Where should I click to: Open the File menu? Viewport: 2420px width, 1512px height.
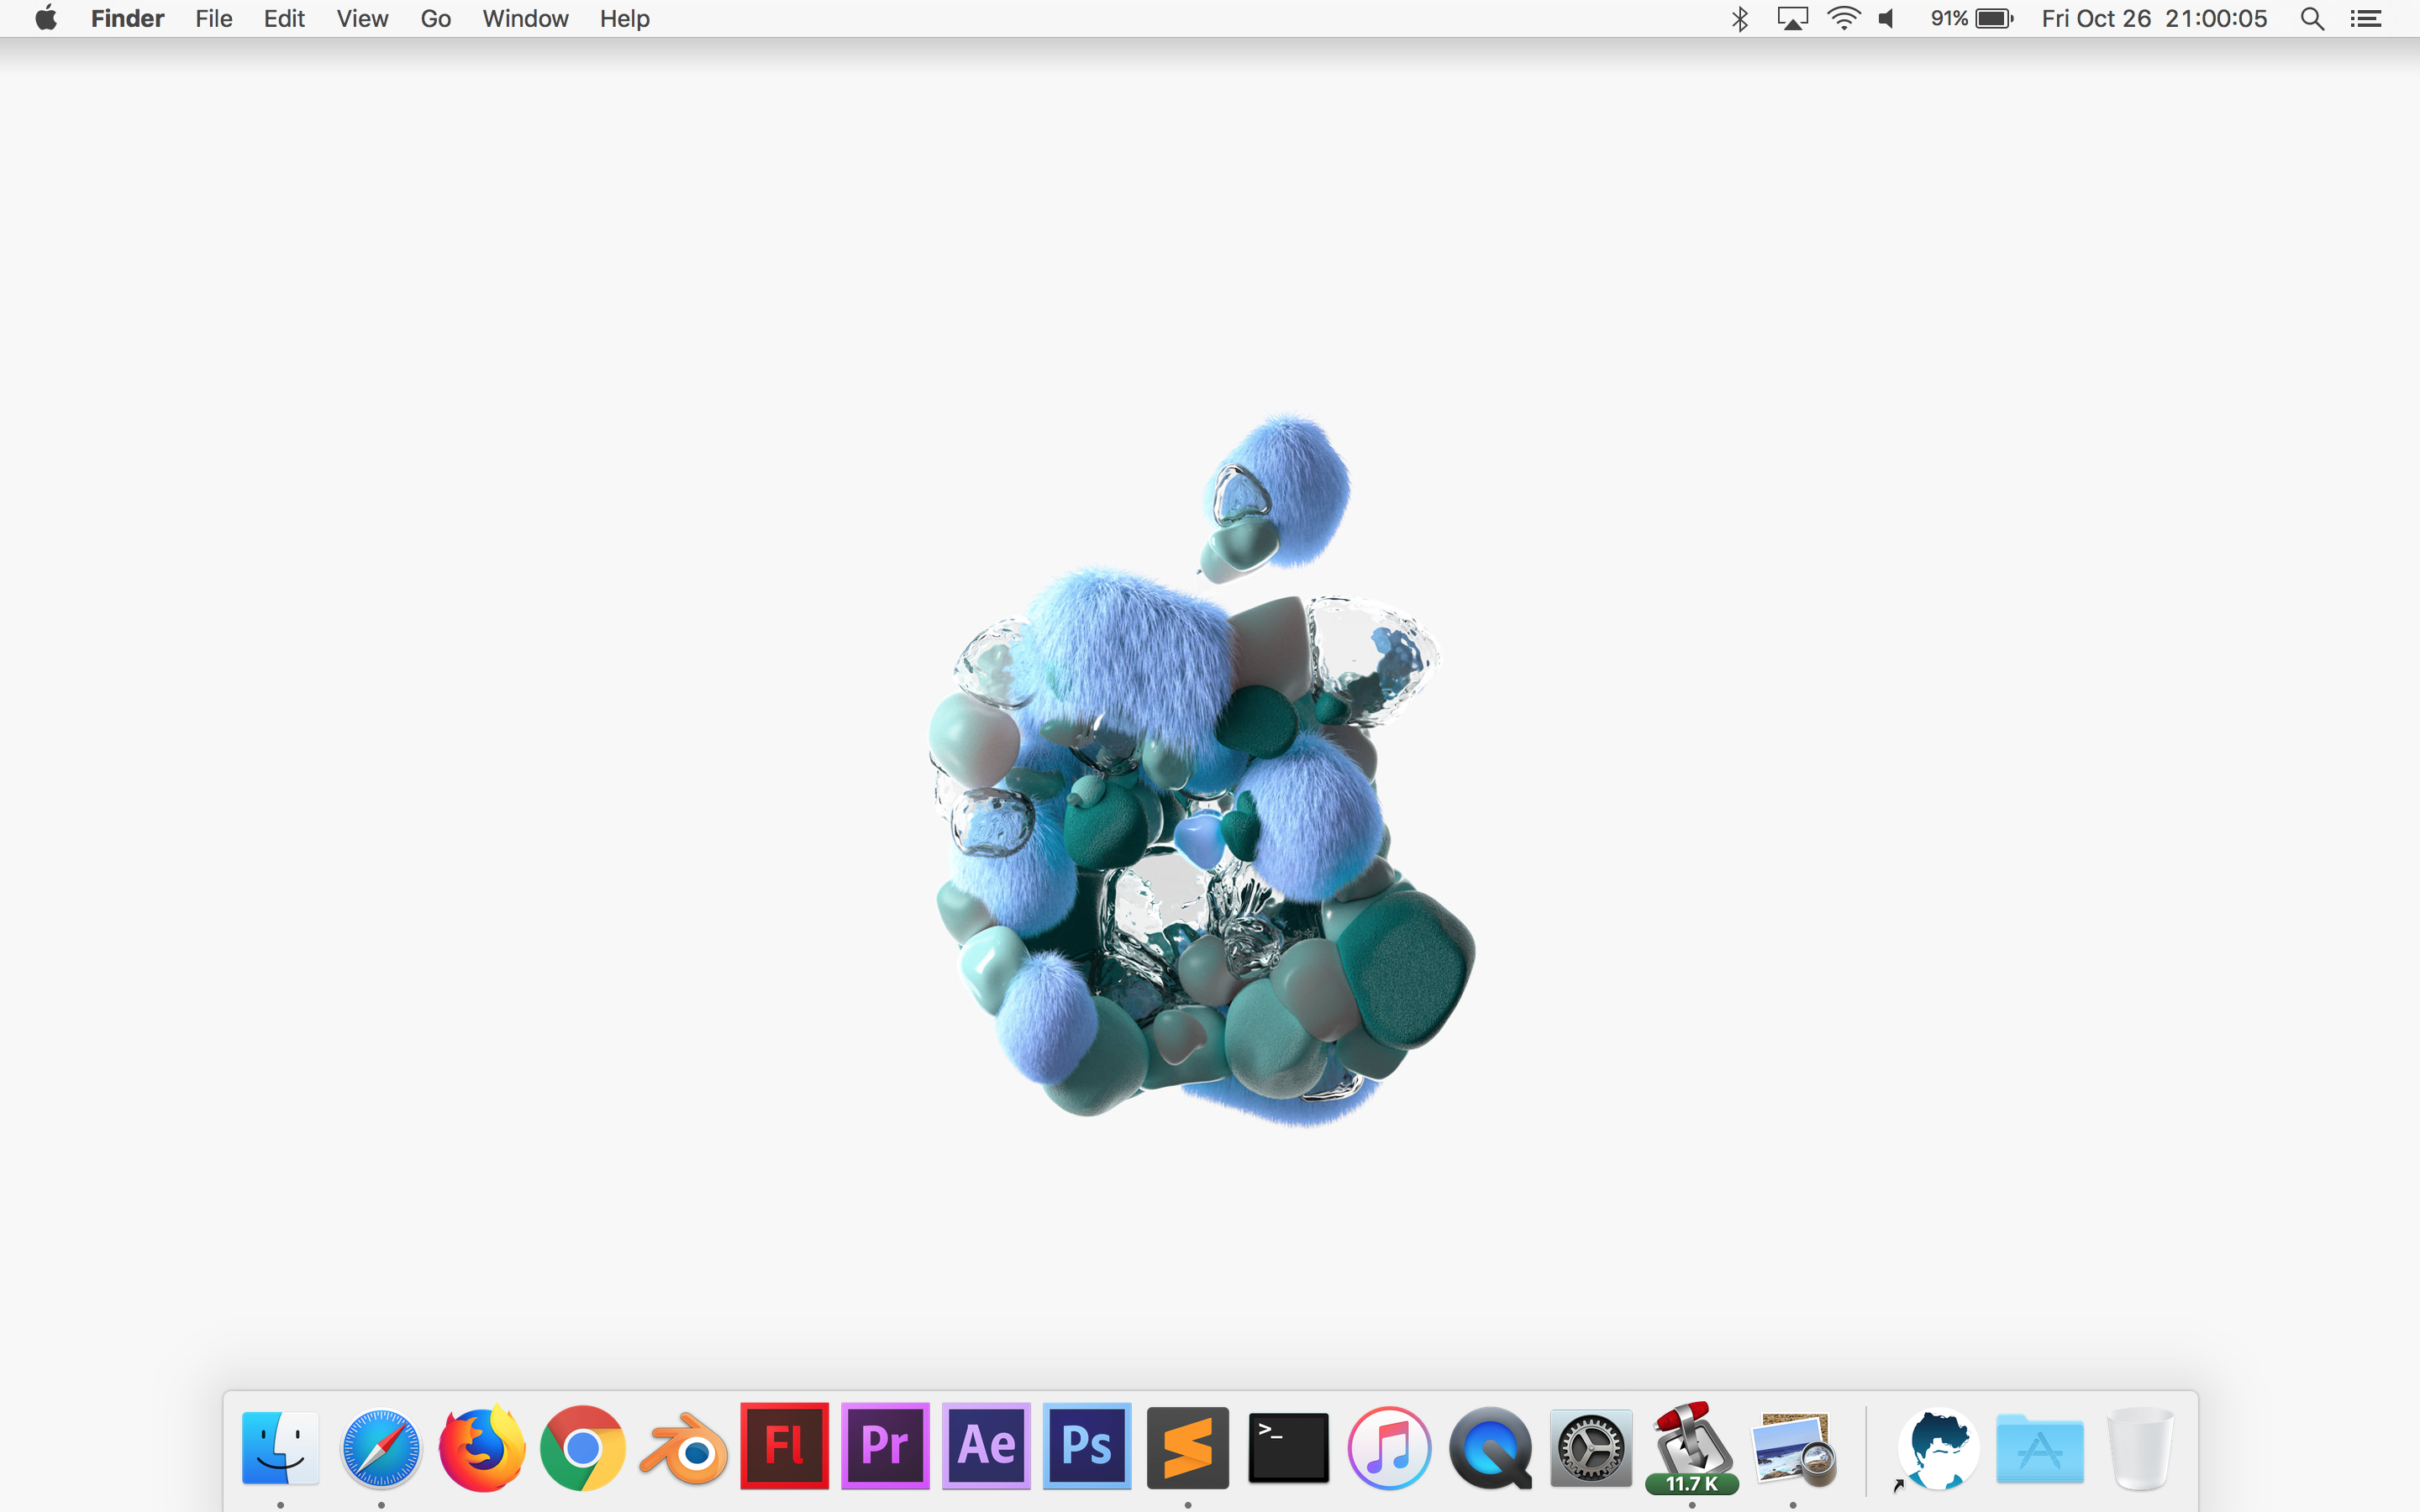point(213,18)
